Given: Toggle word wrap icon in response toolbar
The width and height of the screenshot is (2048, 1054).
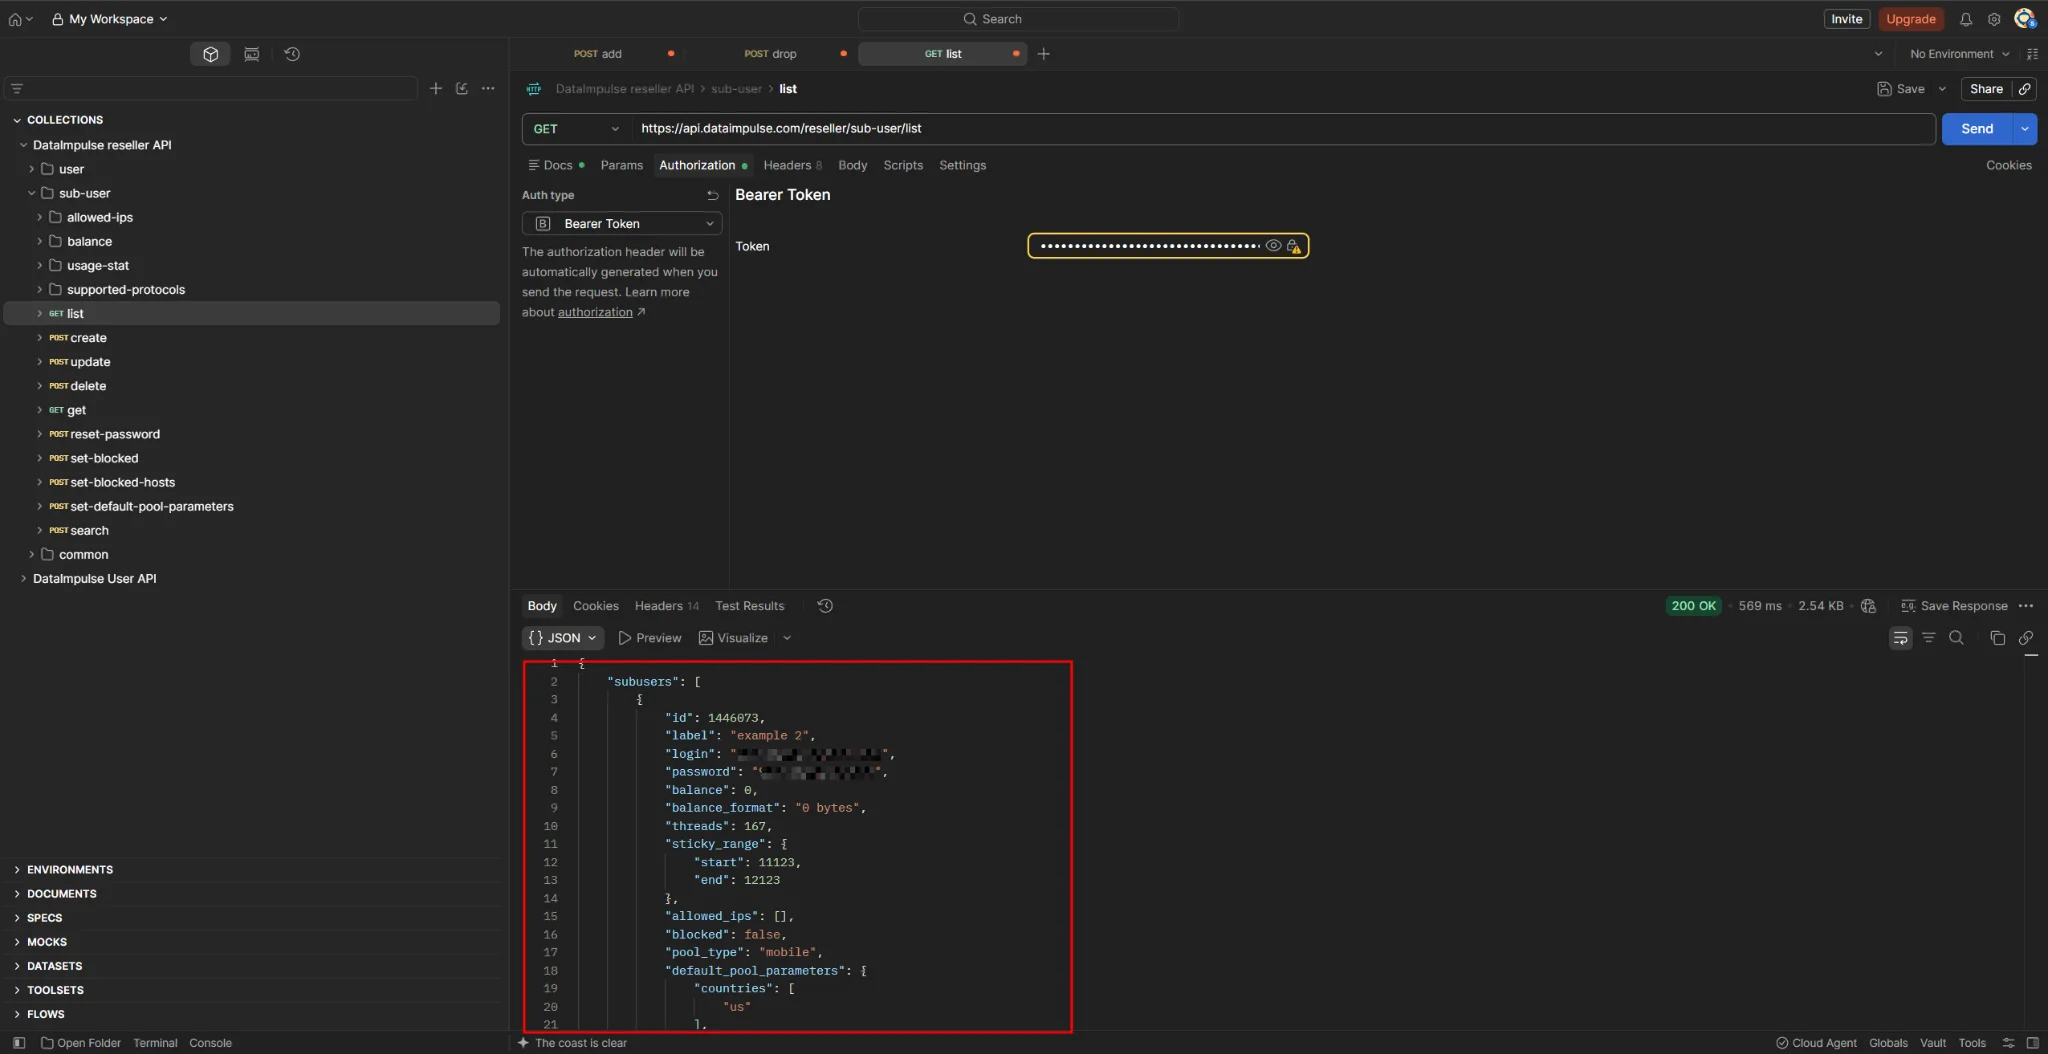Looking at the screenshot, I should 1900,638.
